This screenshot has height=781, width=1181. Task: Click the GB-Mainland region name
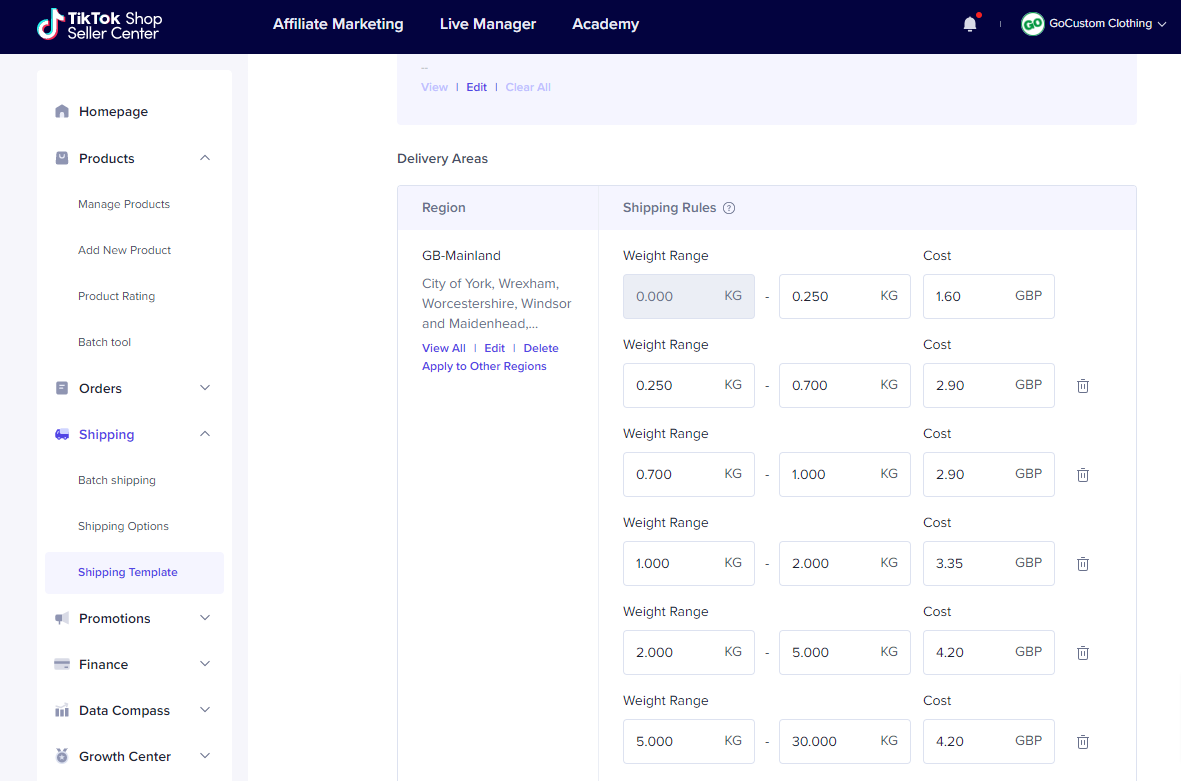pyautogui.click(x=461, y=256)
